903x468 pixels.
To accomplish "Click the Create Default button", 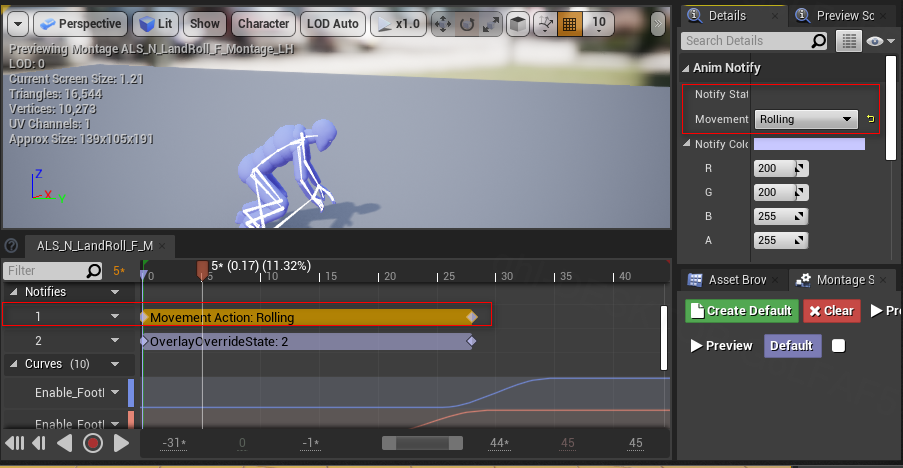I will 742,310.
